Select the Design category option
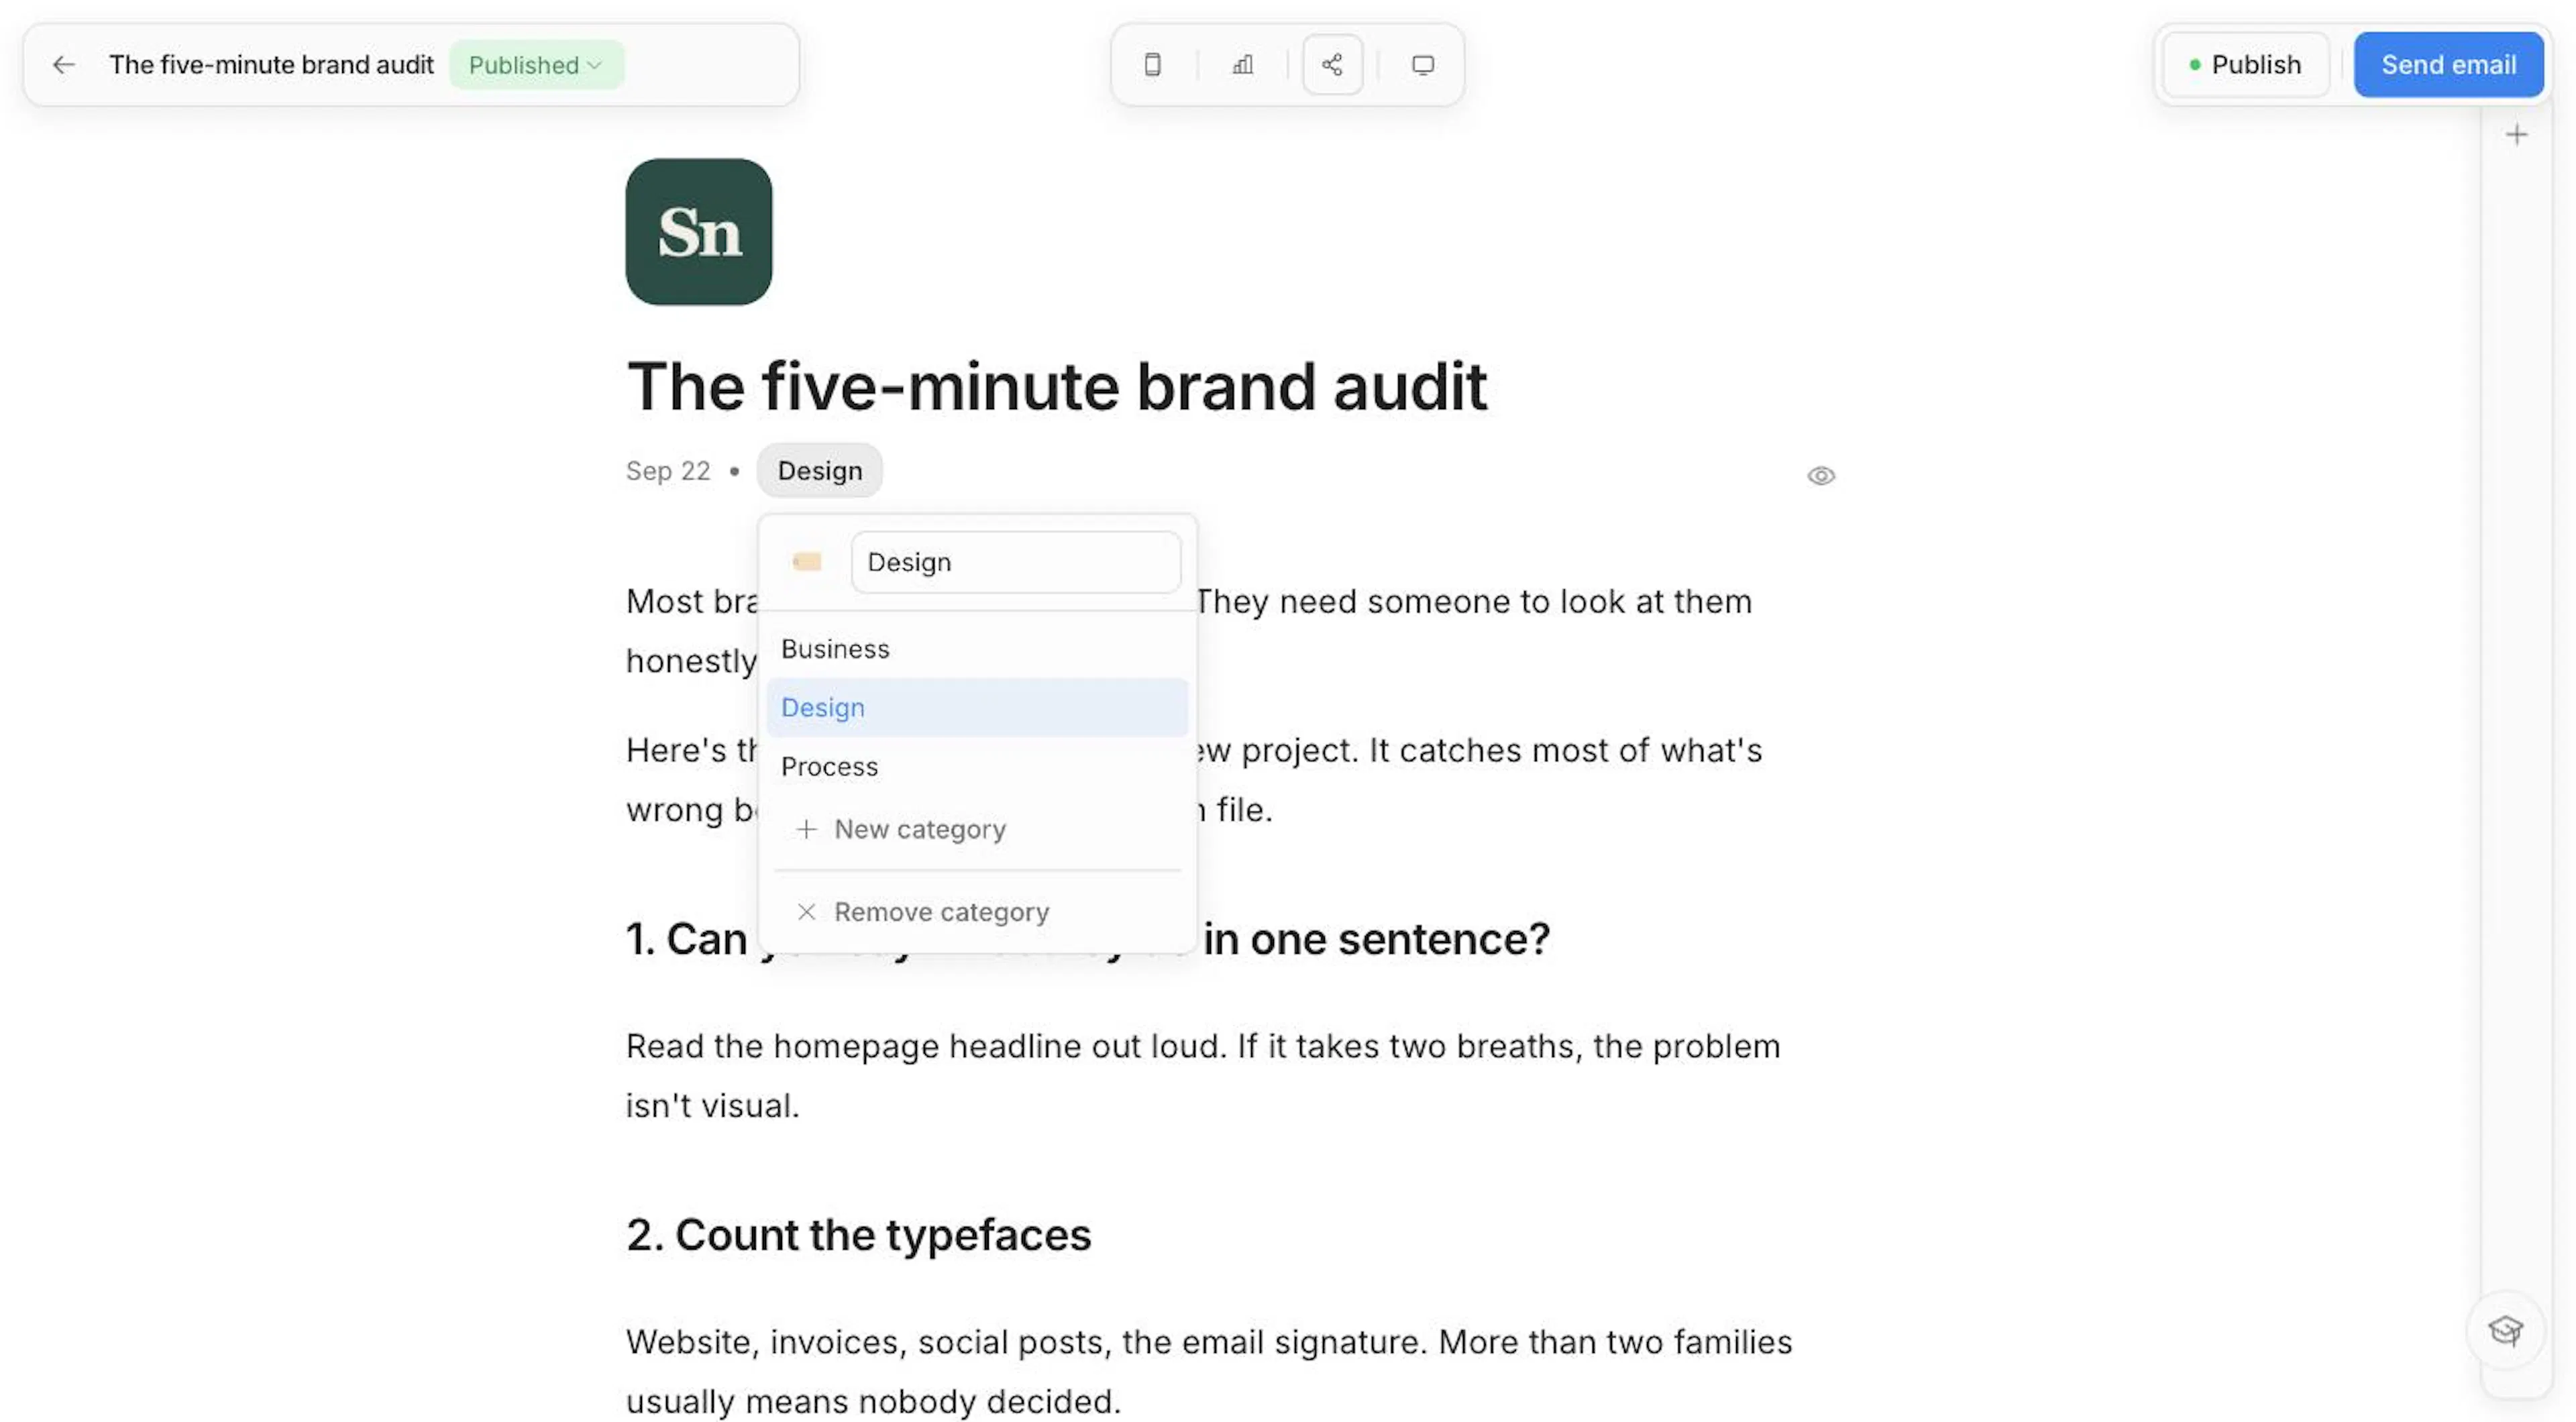Image resolution: width=2576 pixels, height=1422 pixels. click(977, 708)
